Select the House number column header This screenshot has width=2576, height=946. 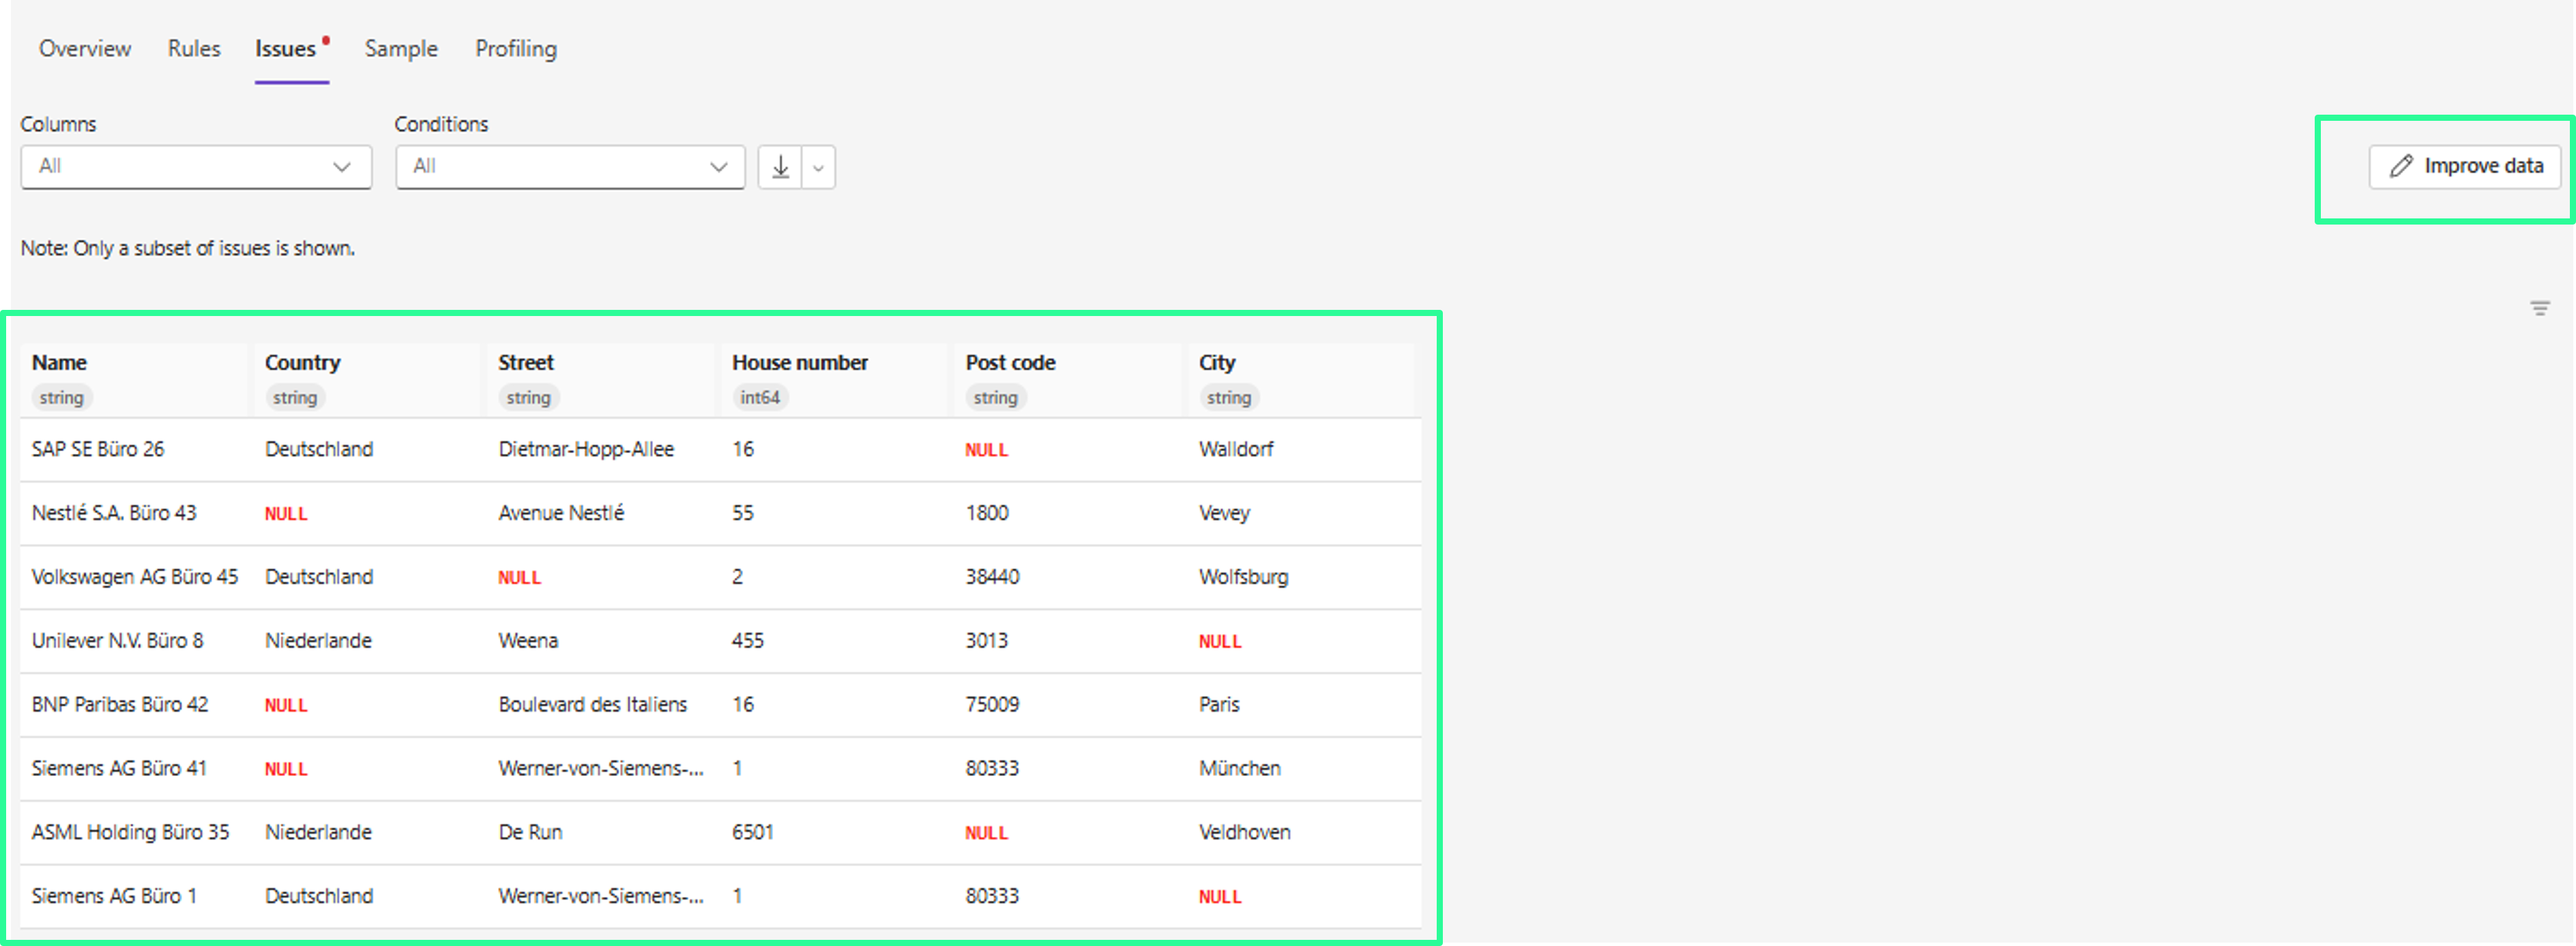tap(800, 363)
